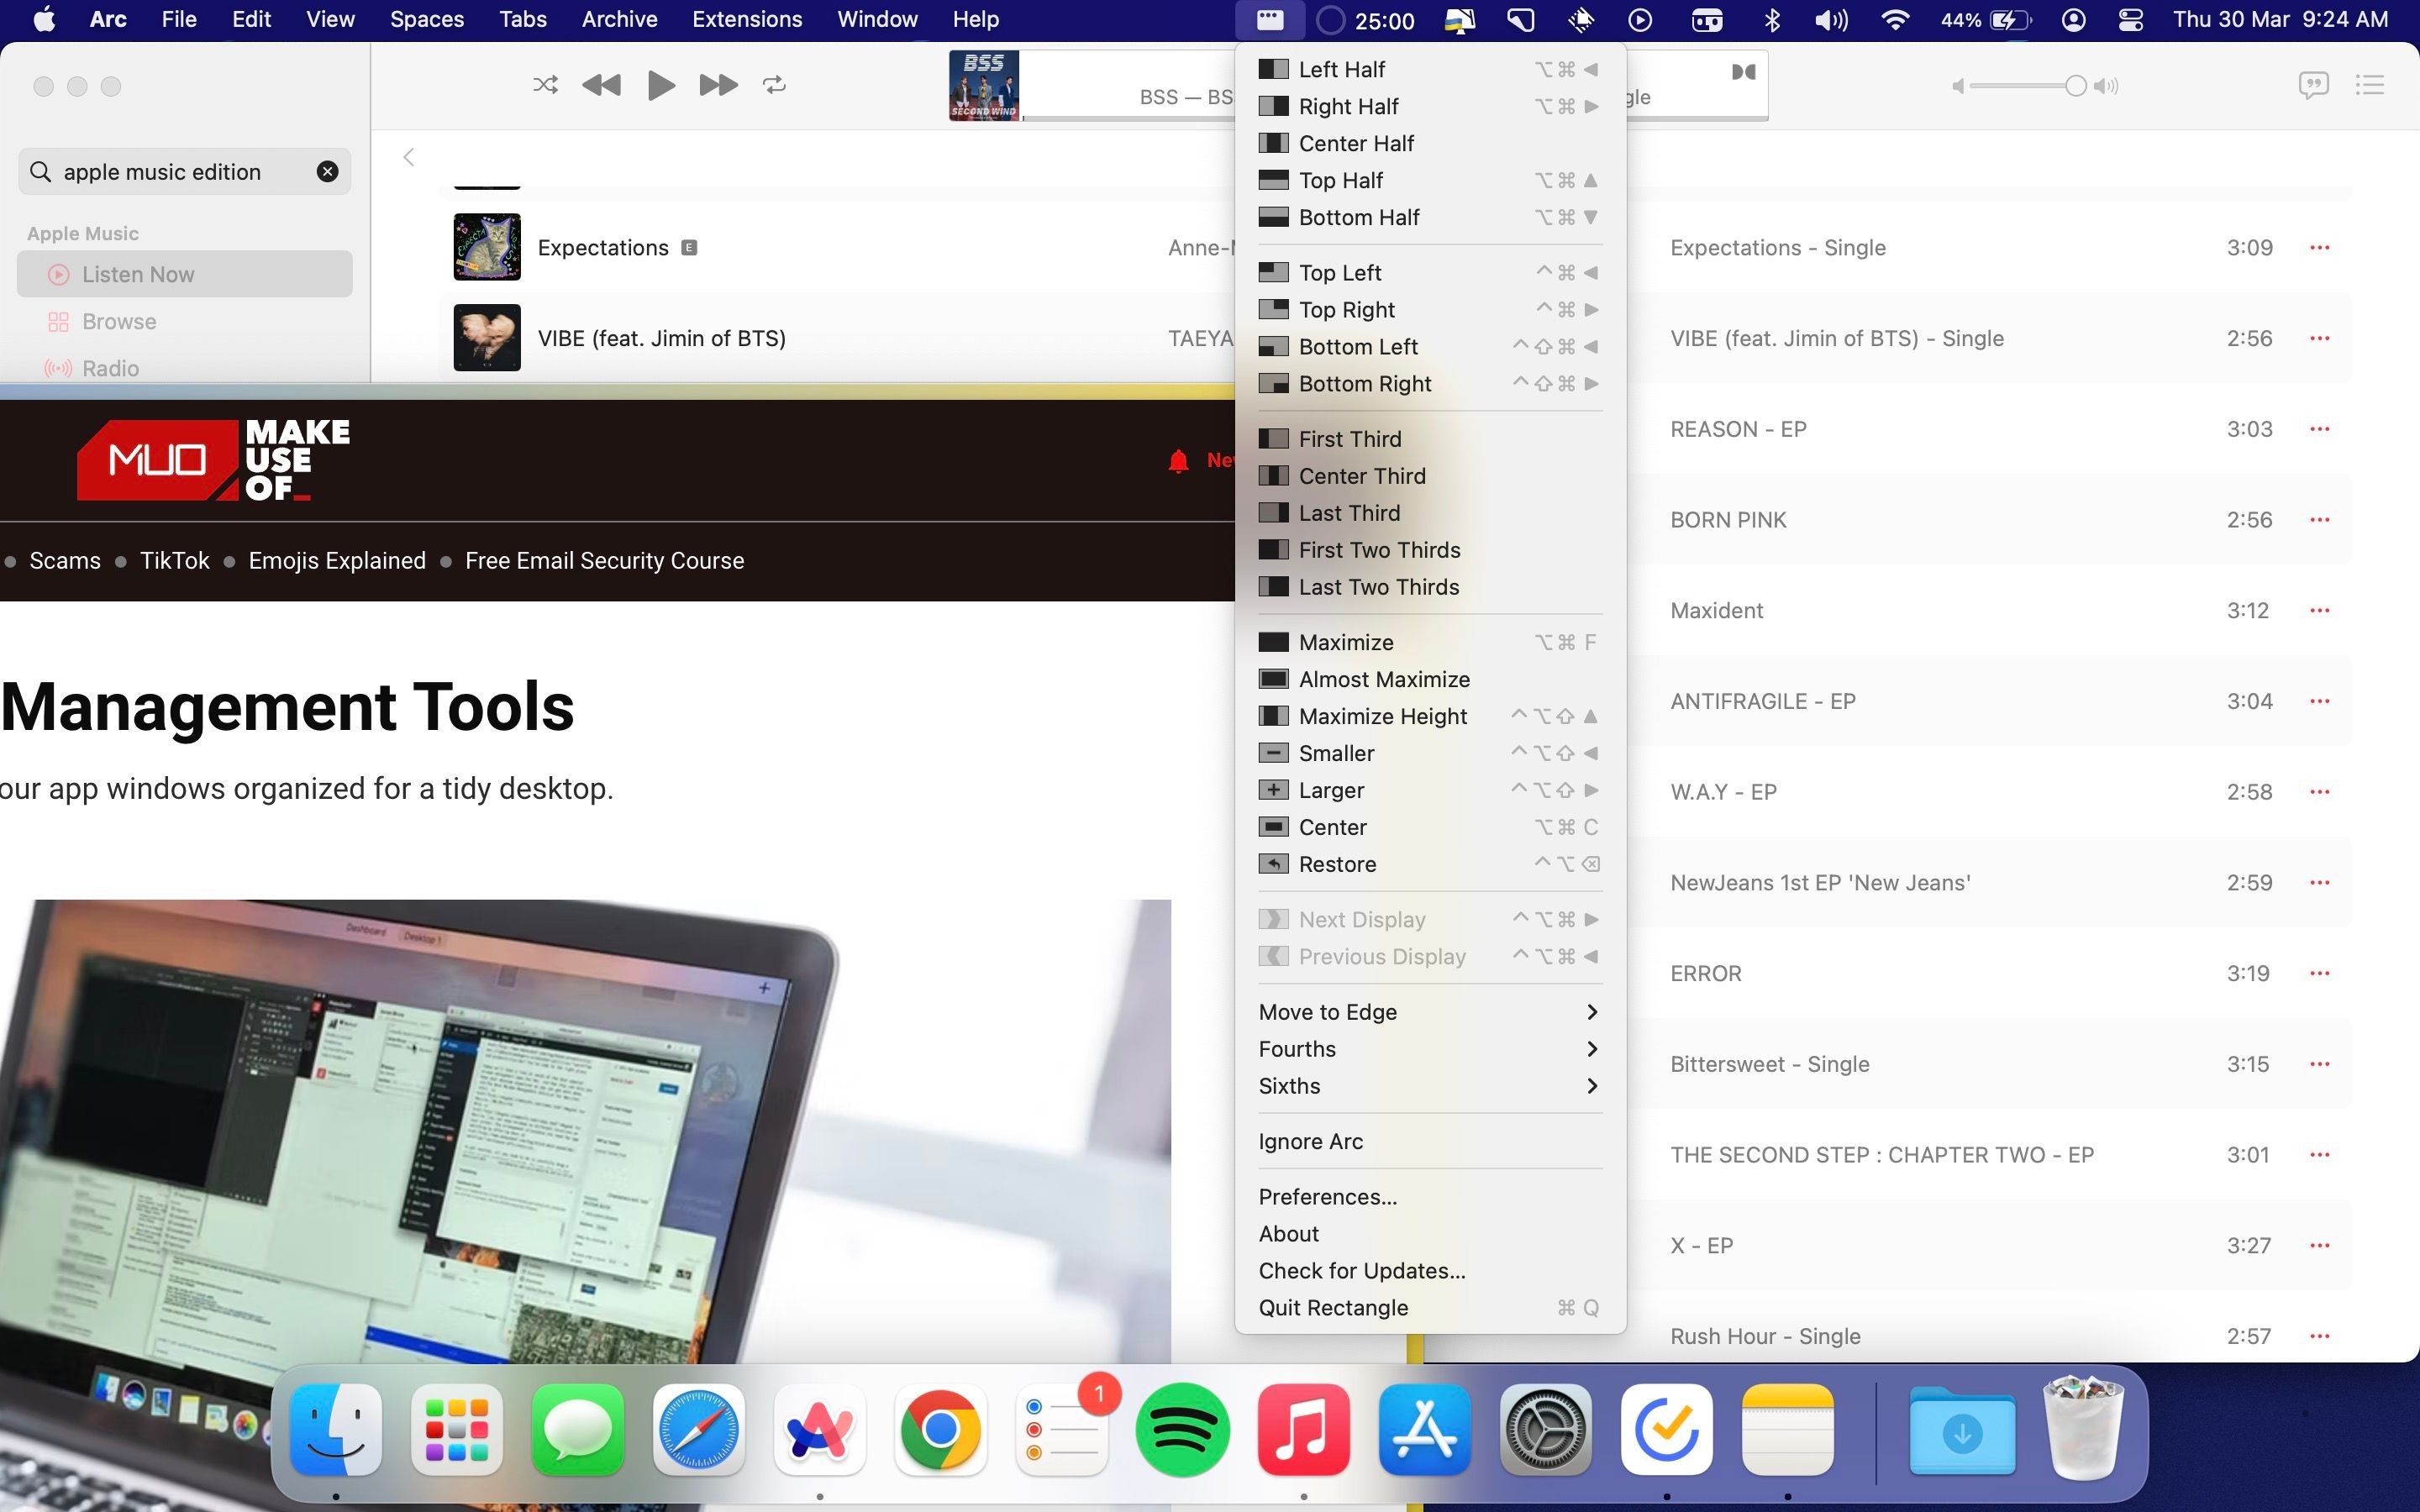
Task: Open more options for X - EP row
Action: [x=2320, y=1246]
